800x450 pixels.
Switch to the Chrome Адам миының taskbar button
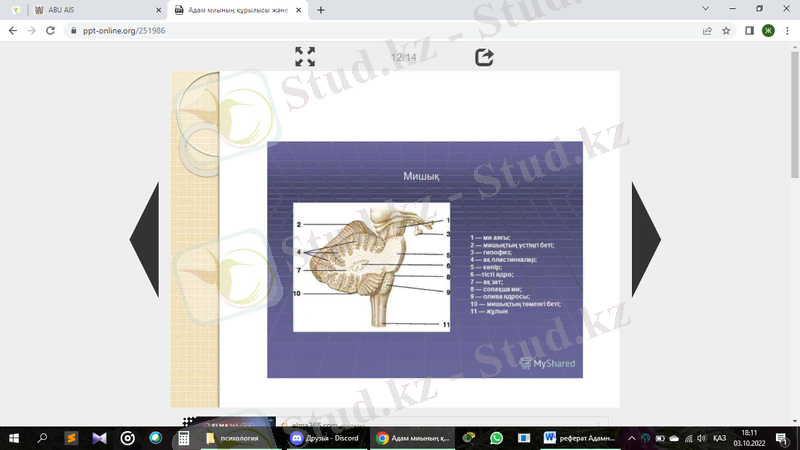(x=412, y=438)
